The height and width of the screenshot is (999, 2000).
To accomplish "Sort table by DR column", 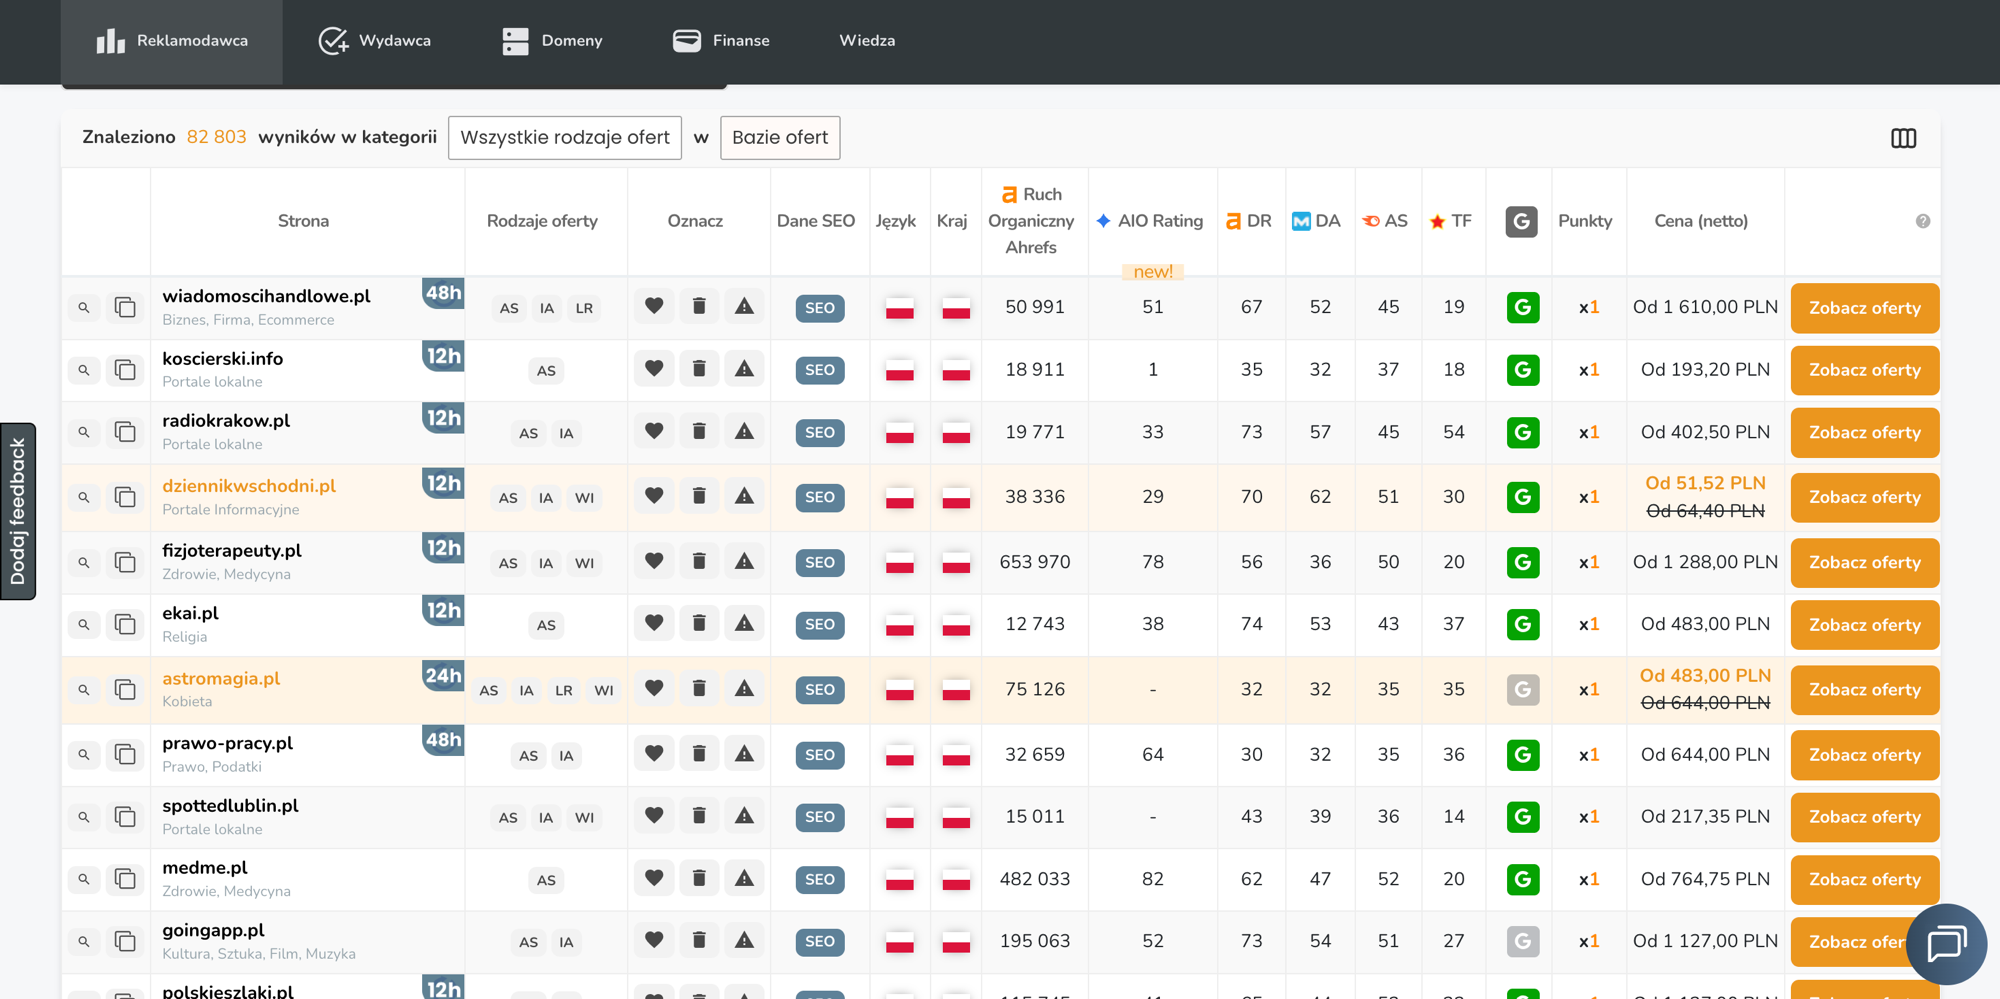I will [1249, 221].
